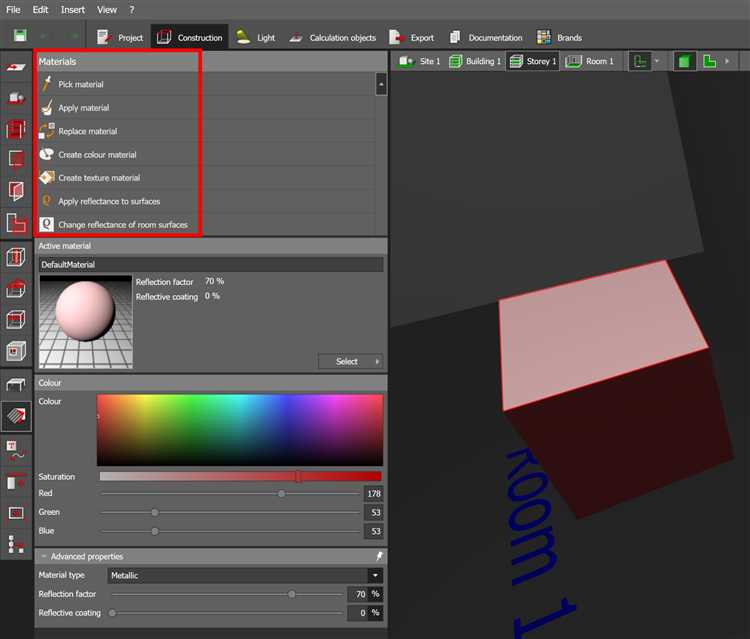Choose the Apply material brush tool
The width and height of the screenshot is (750, 639).
47,108
